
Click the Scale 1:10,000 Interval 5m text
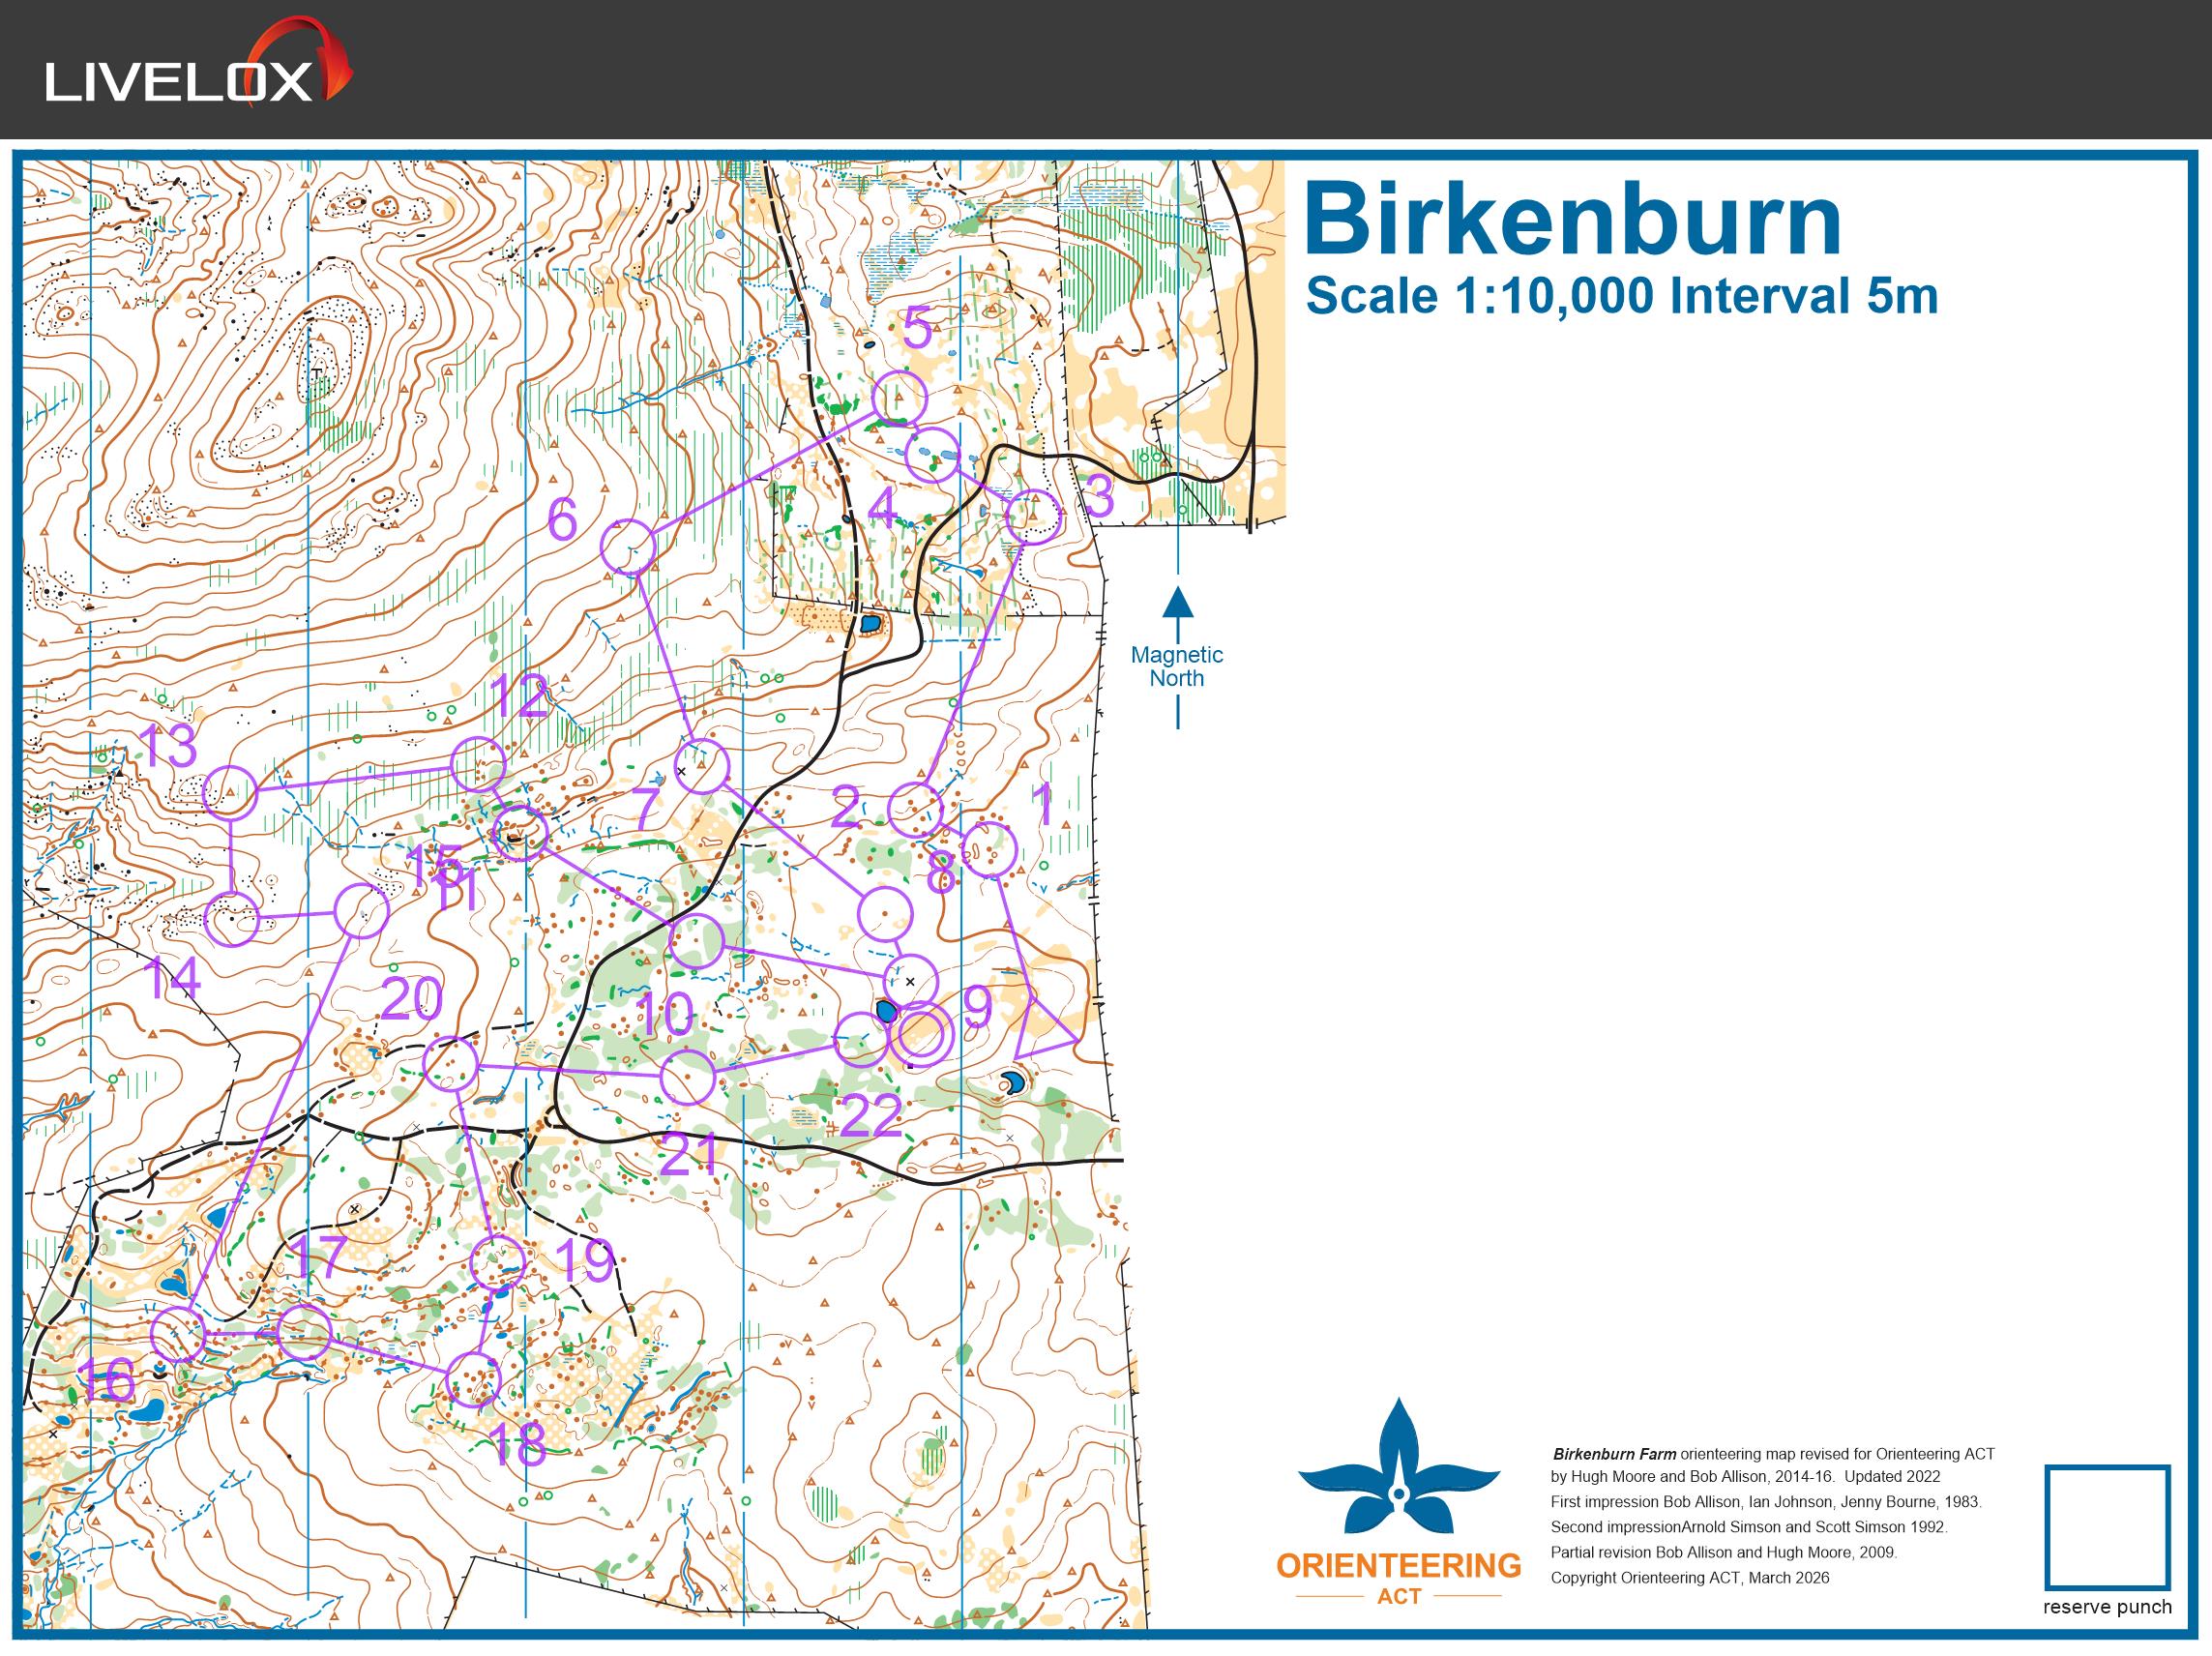(x=1621, y=297)
